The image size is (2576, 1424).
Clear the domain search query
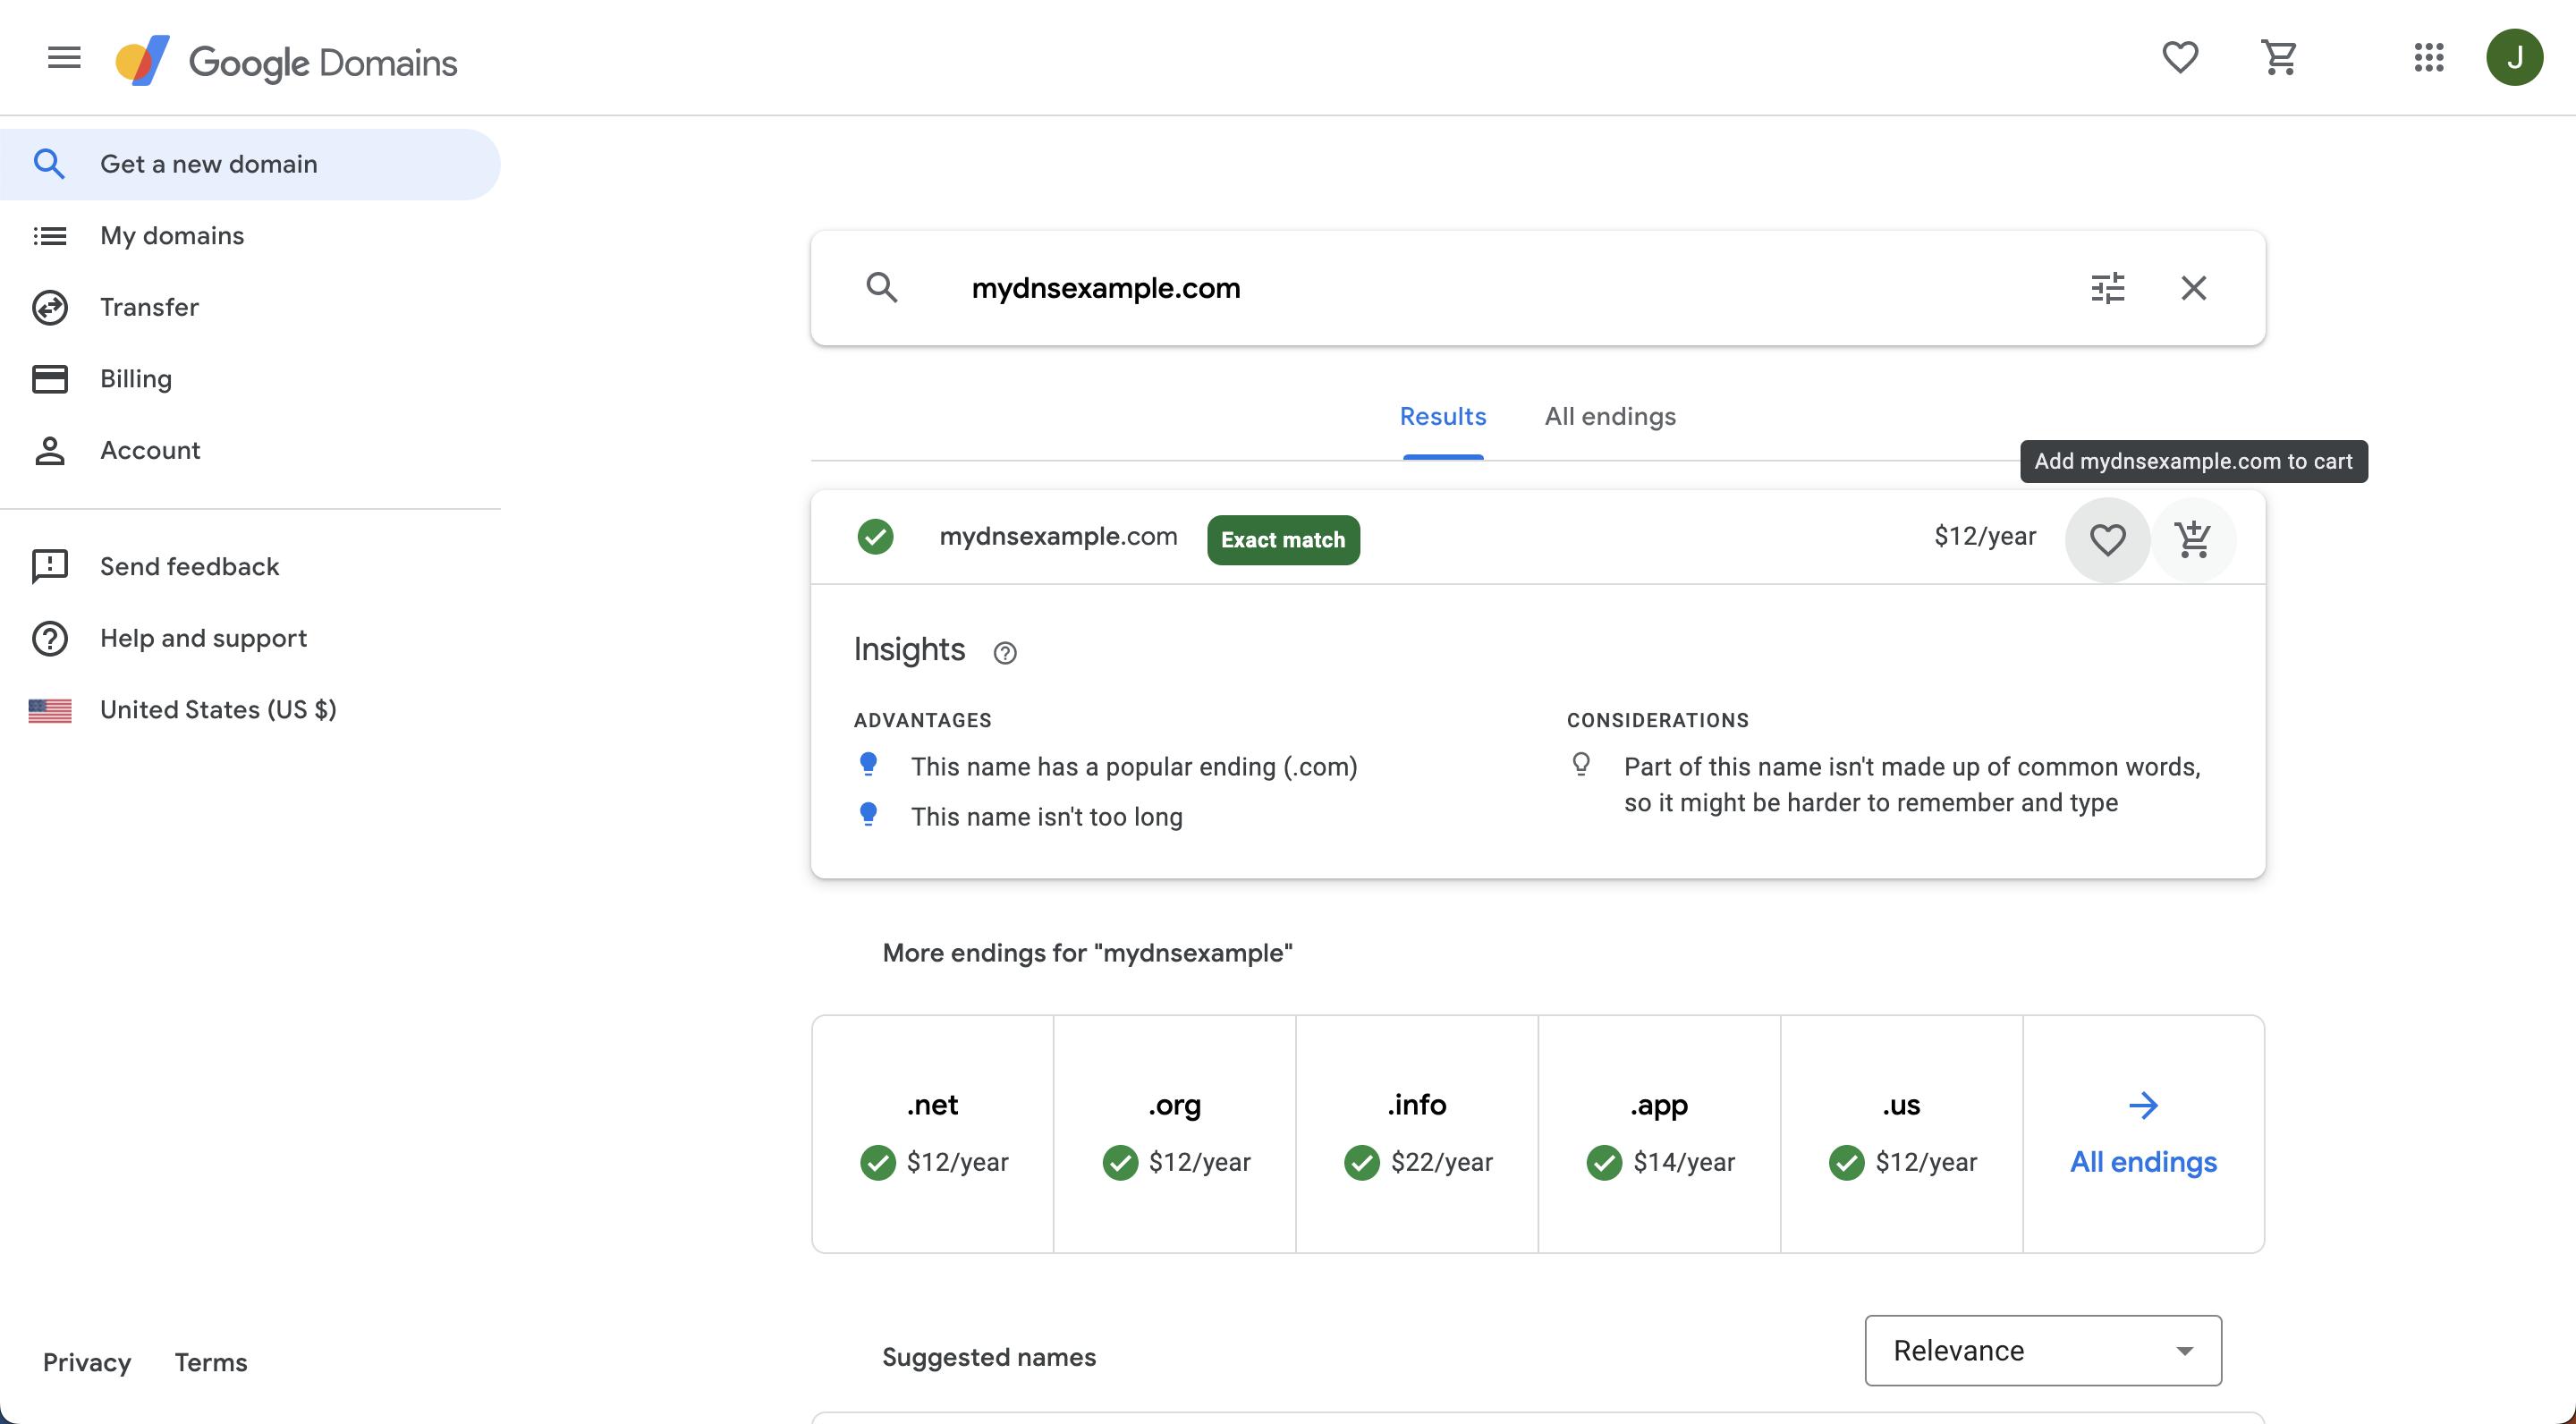tap(2194, 288)
